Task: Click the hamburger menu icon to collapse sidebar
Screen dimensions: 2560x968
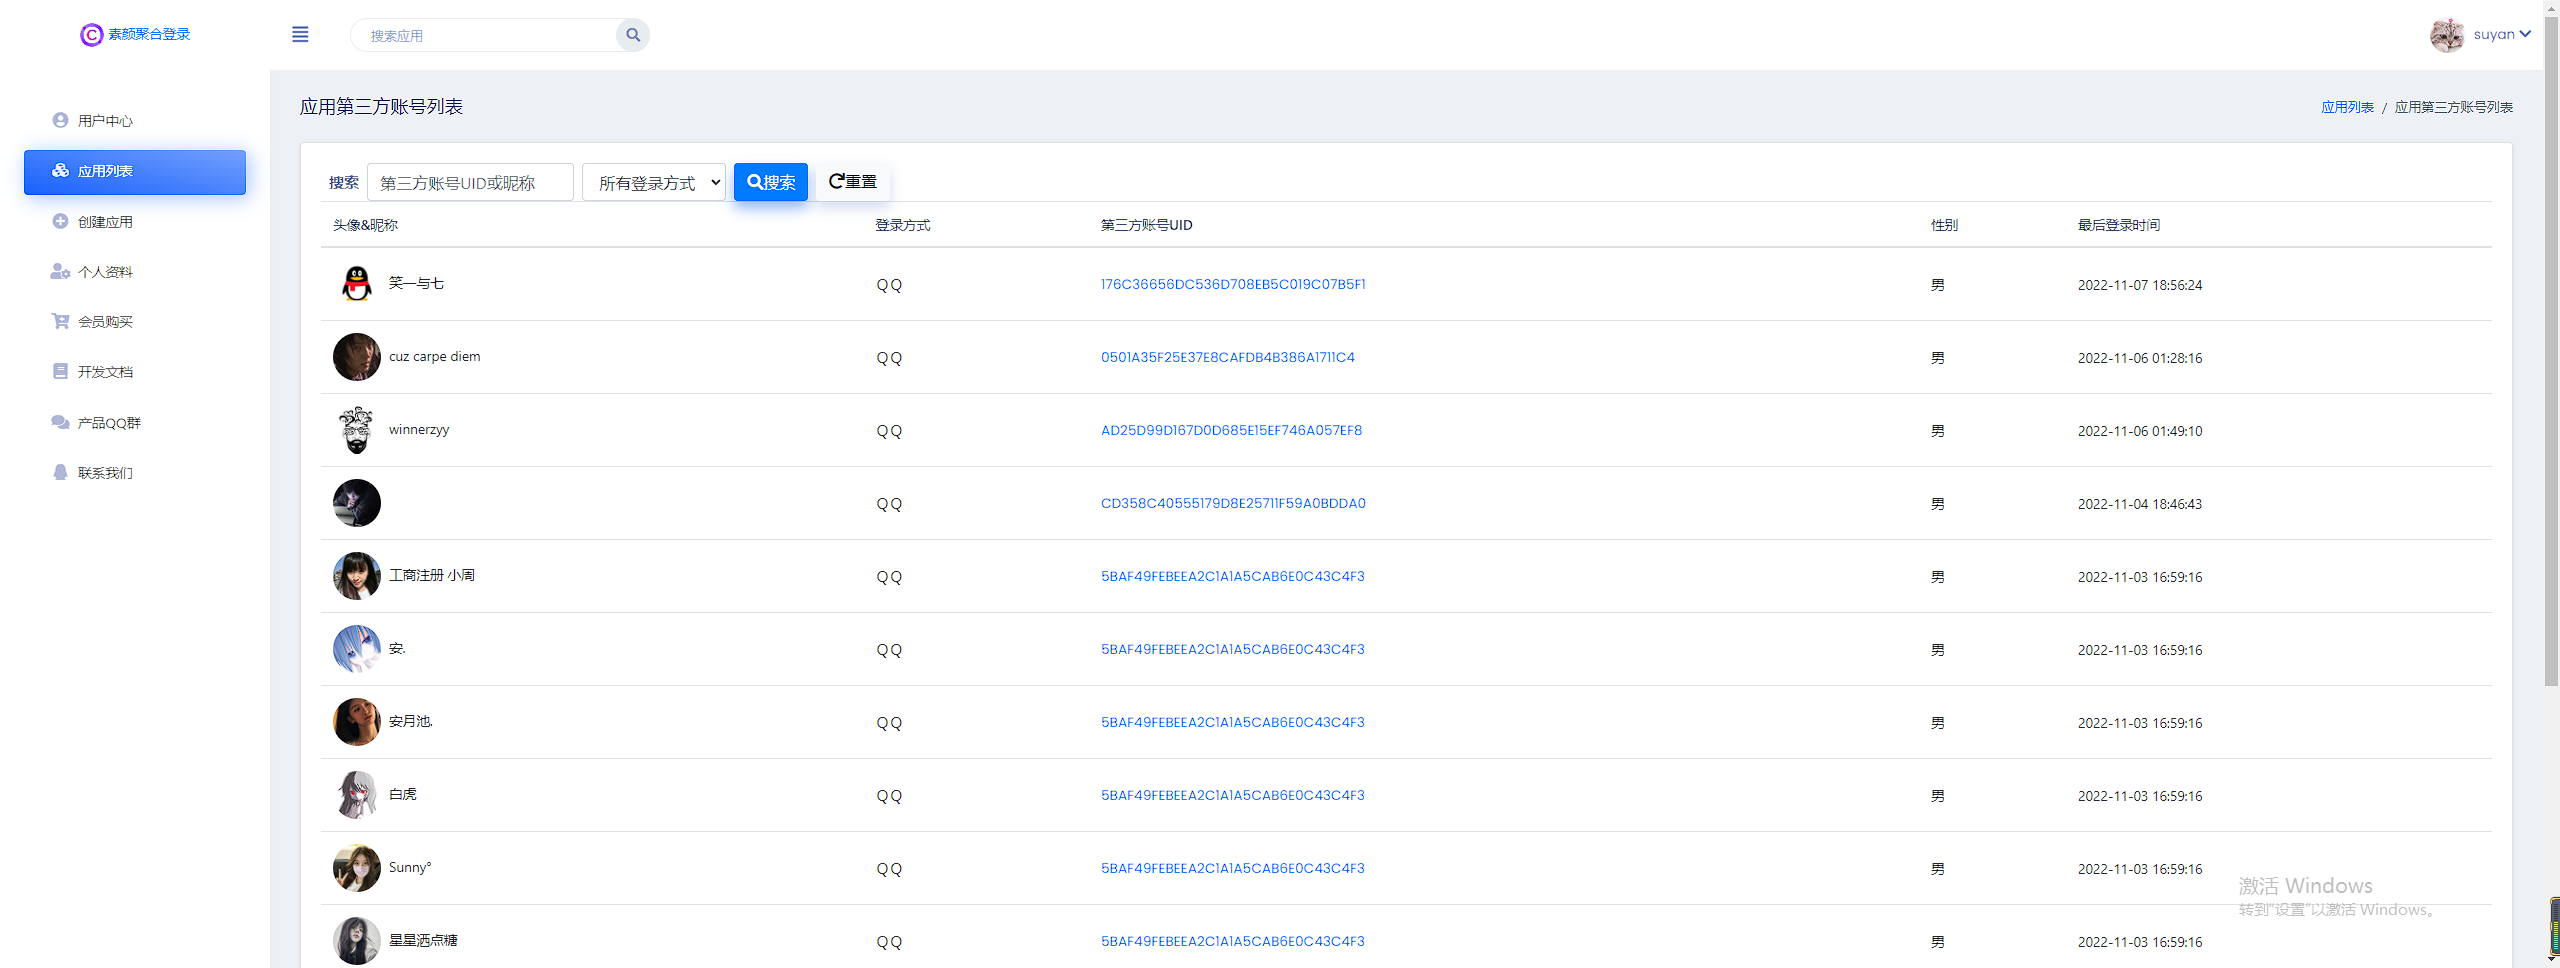Action: 300,35
